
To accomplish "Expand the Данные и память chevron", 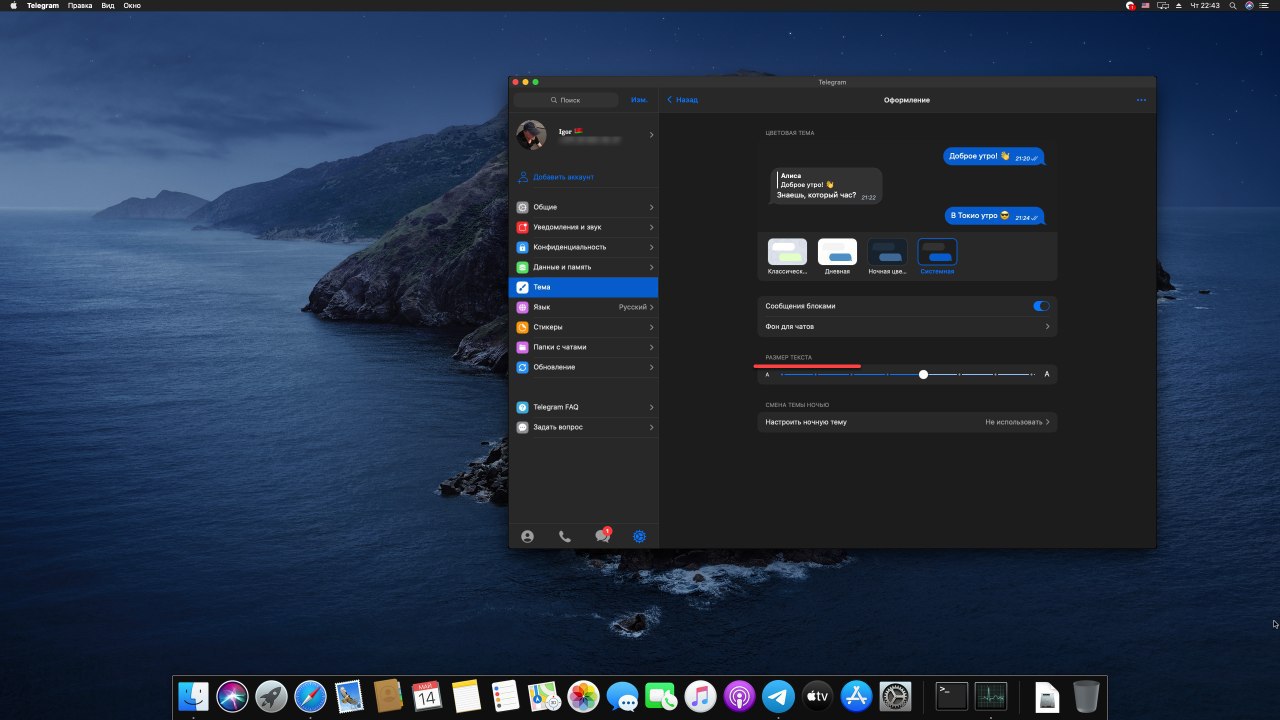I will (x=651, y=267).
